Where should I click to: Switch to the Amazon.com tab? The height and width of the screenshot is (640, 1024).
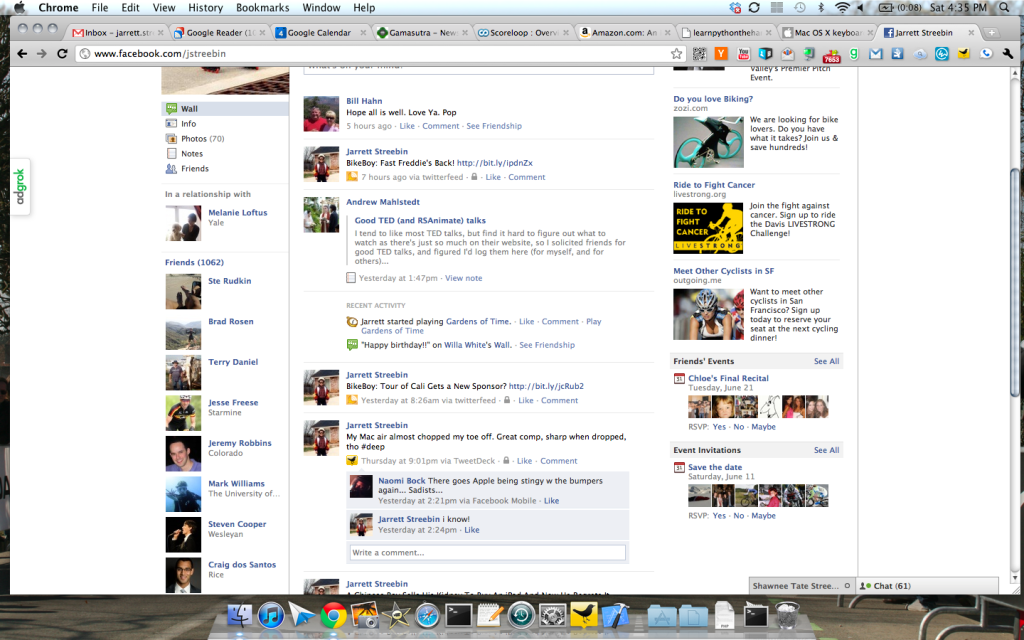(x=624, y=33)
